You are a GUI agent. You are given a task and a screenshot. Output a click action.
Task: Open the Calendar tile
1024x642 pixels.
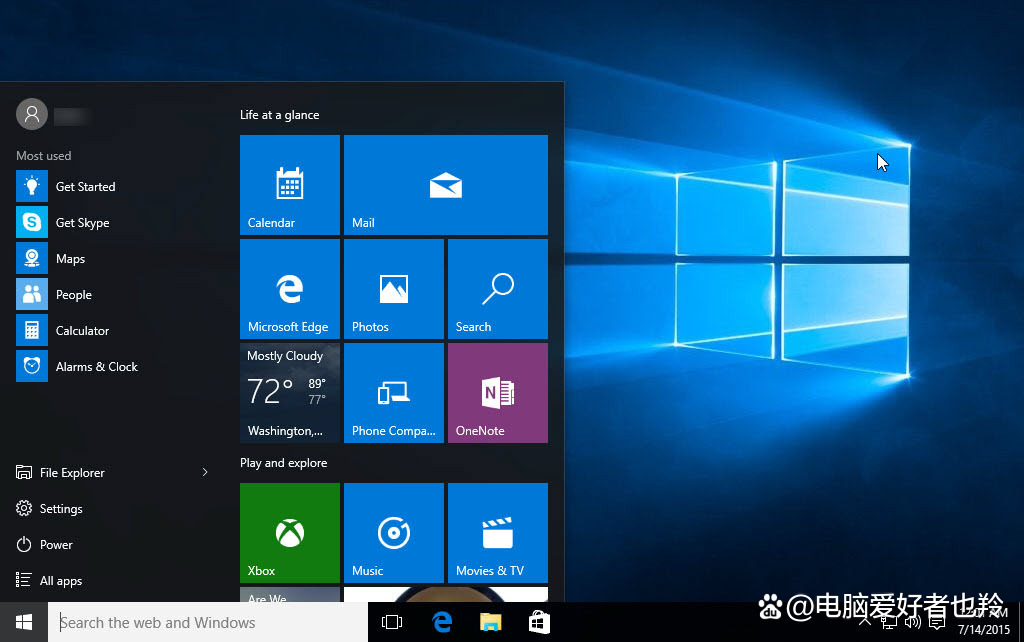tap(290, 185)
